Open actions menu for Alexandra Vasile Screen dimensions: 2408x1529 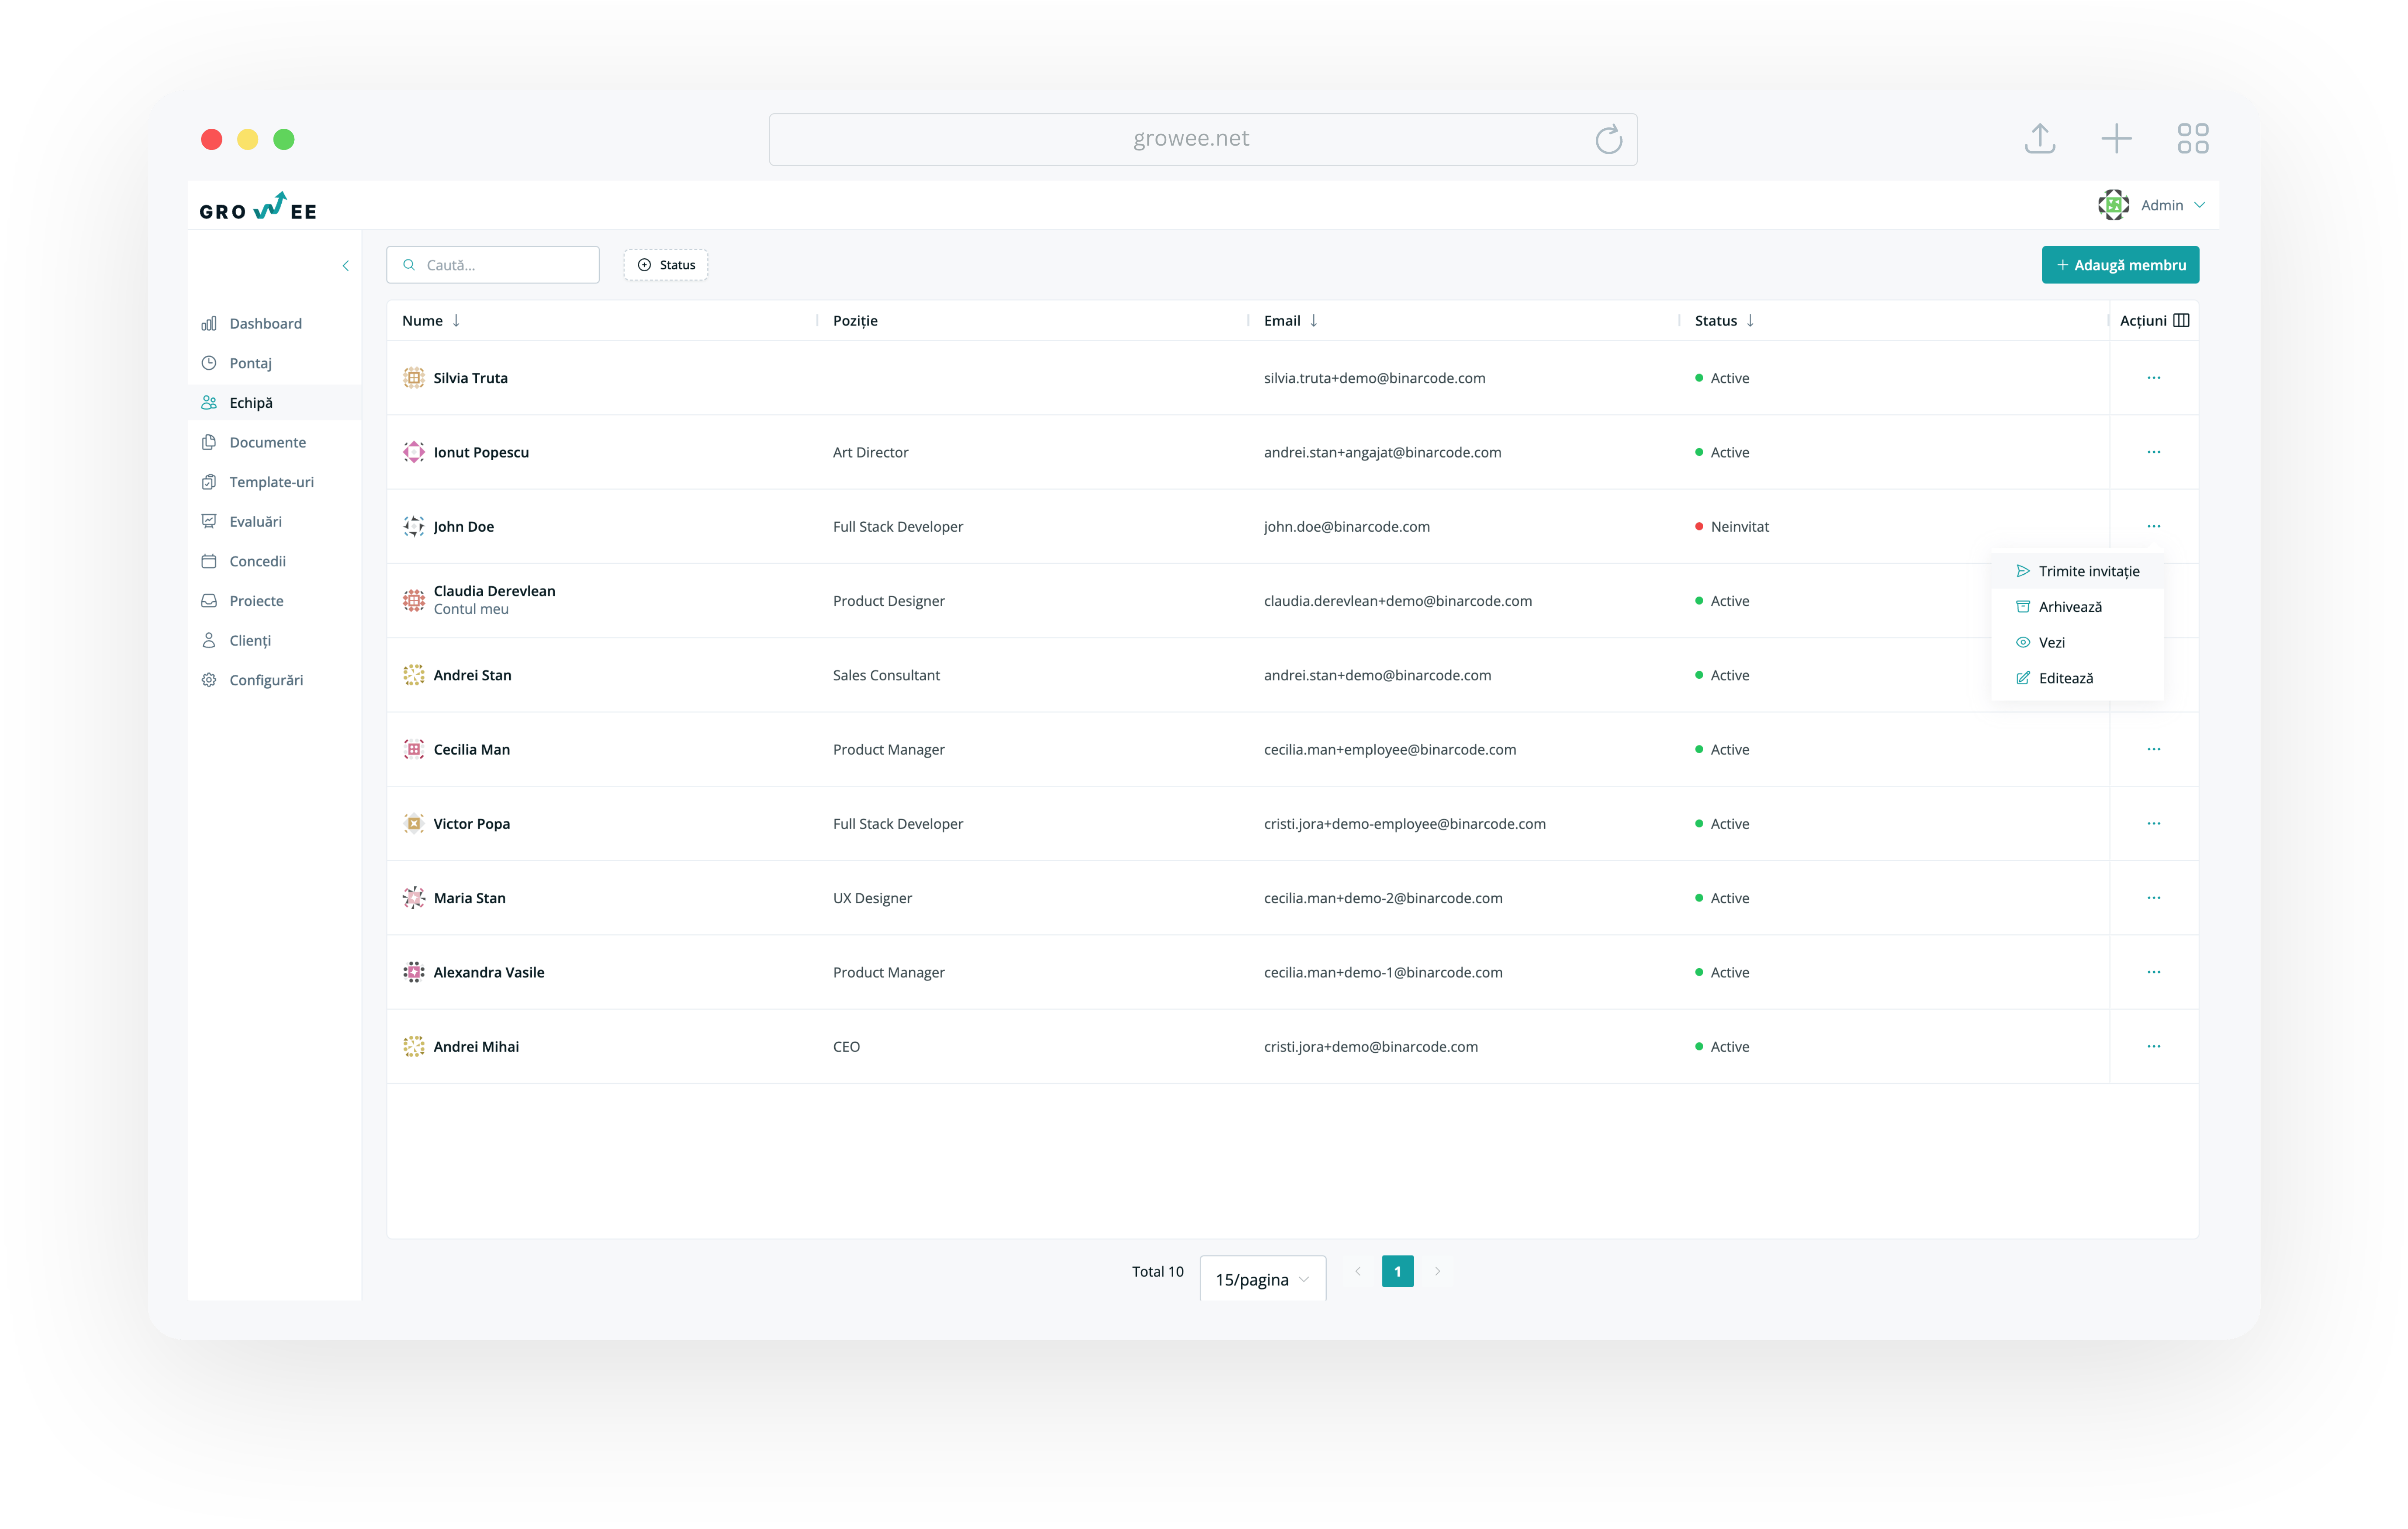(x=2153, y=972)
